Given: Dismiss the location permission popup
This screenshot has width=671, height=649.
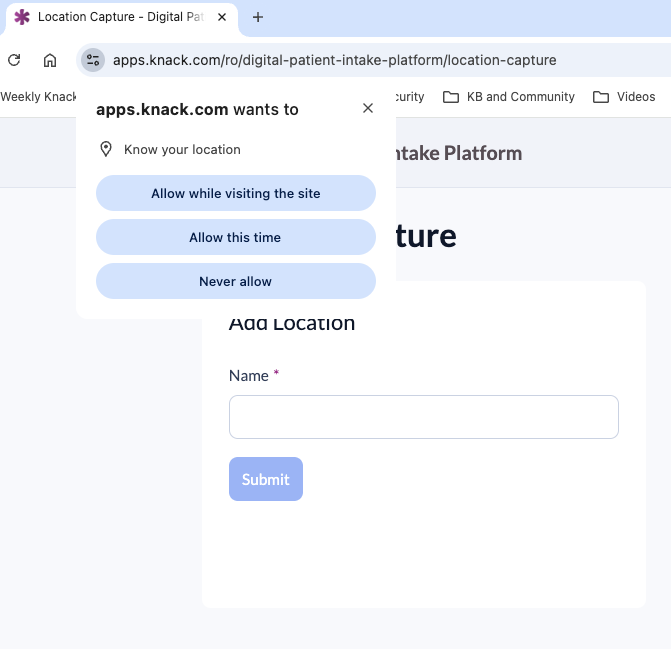Looking at the screenshot, I should 368,108.
